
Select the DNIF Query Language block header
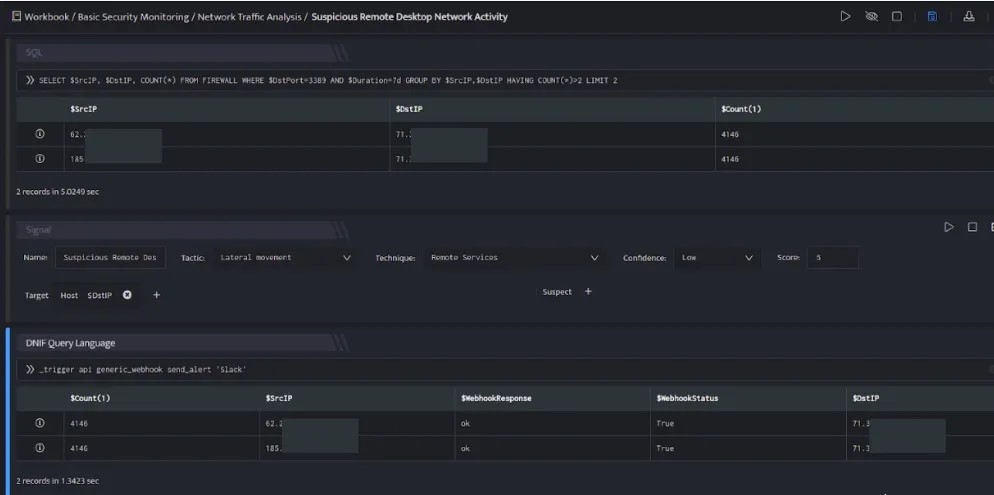(181, 343)
